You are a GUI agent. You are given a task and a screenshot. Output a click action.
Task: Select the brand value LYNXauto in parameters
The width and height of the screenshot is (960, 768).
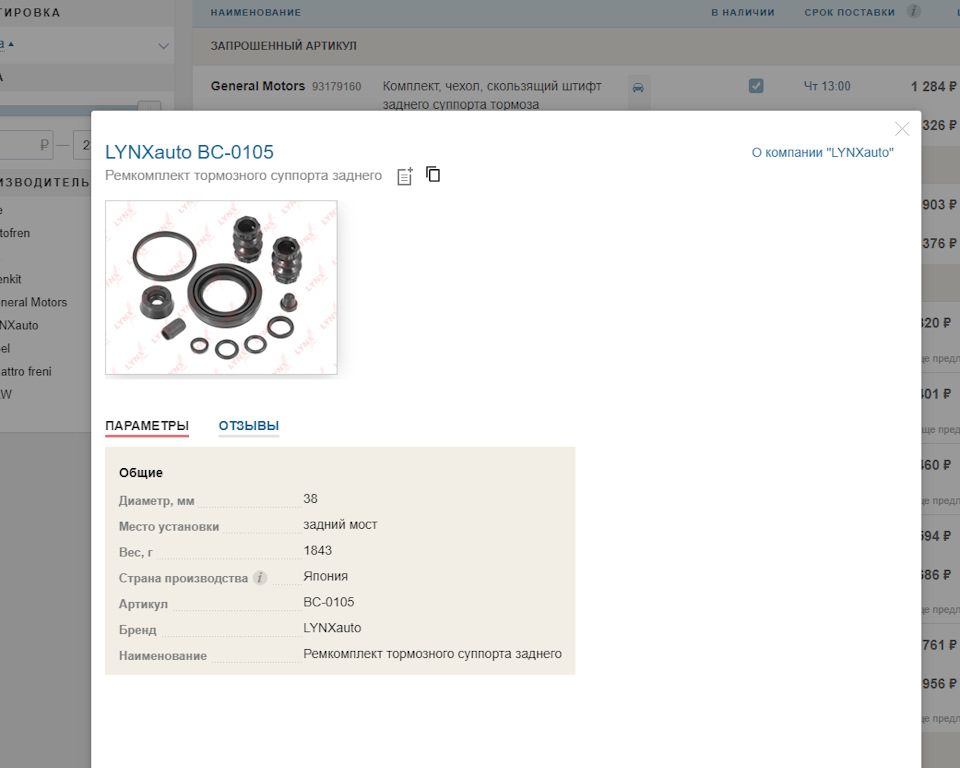(x=332, y=628)
